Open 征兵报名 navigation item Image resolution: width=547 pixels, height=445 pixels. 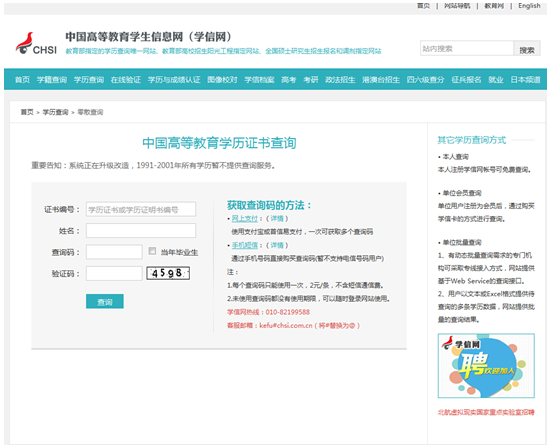click(466, 80)
